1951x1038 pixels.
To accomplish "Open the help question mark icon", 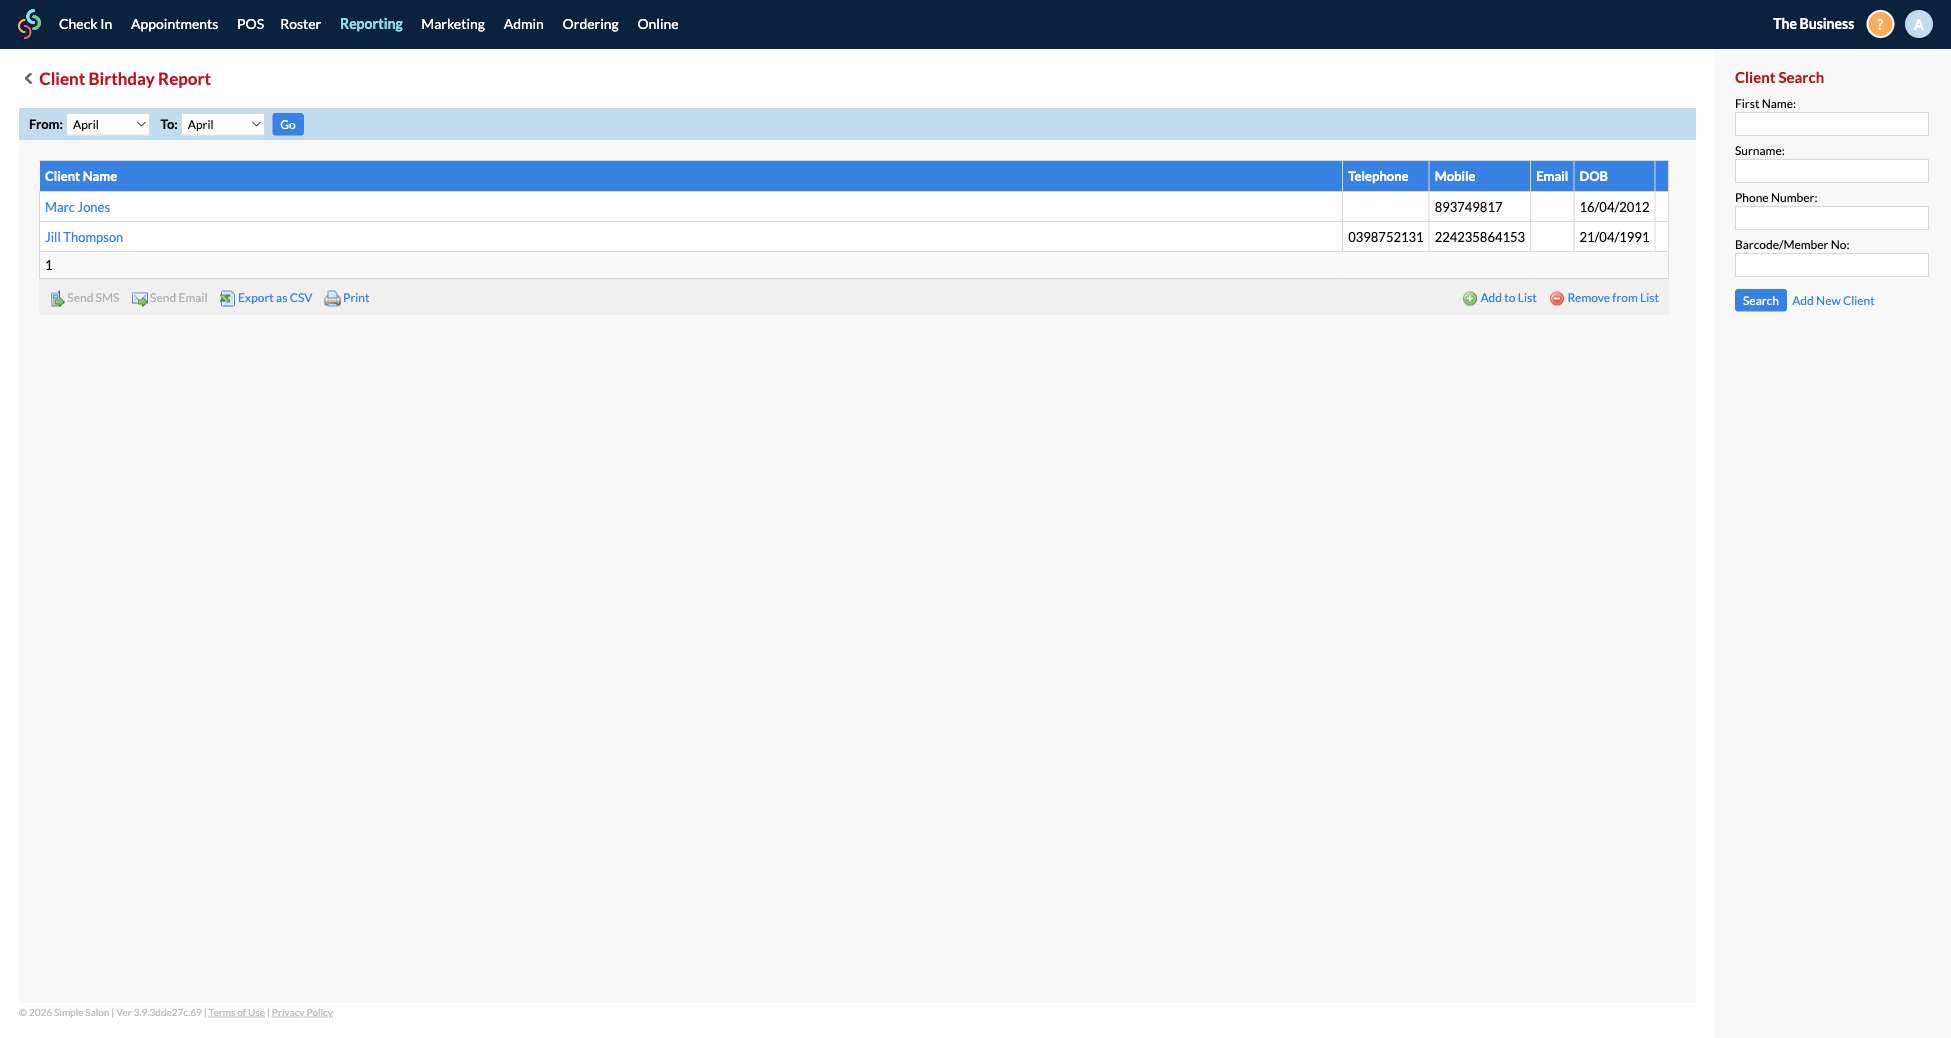I will pyautogui.click(x=1880, y=24).
